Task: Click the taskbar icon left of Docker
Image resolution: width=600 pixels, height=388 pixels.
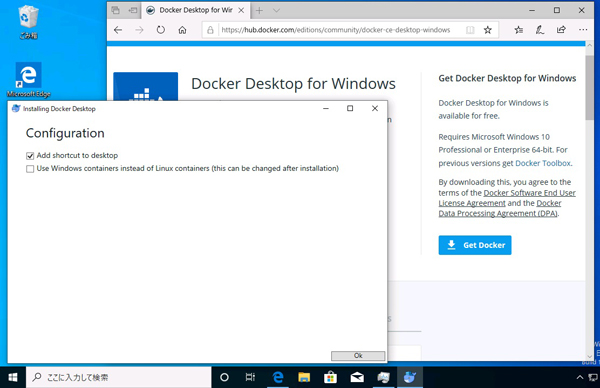Action: (383, 377)
